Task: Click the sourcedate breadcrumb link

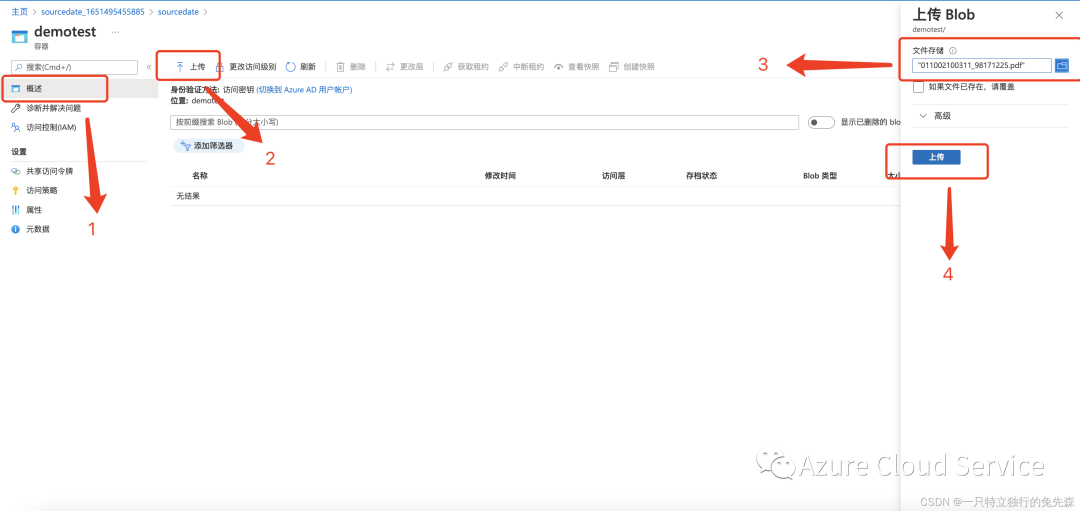Action: click(176, 12)
